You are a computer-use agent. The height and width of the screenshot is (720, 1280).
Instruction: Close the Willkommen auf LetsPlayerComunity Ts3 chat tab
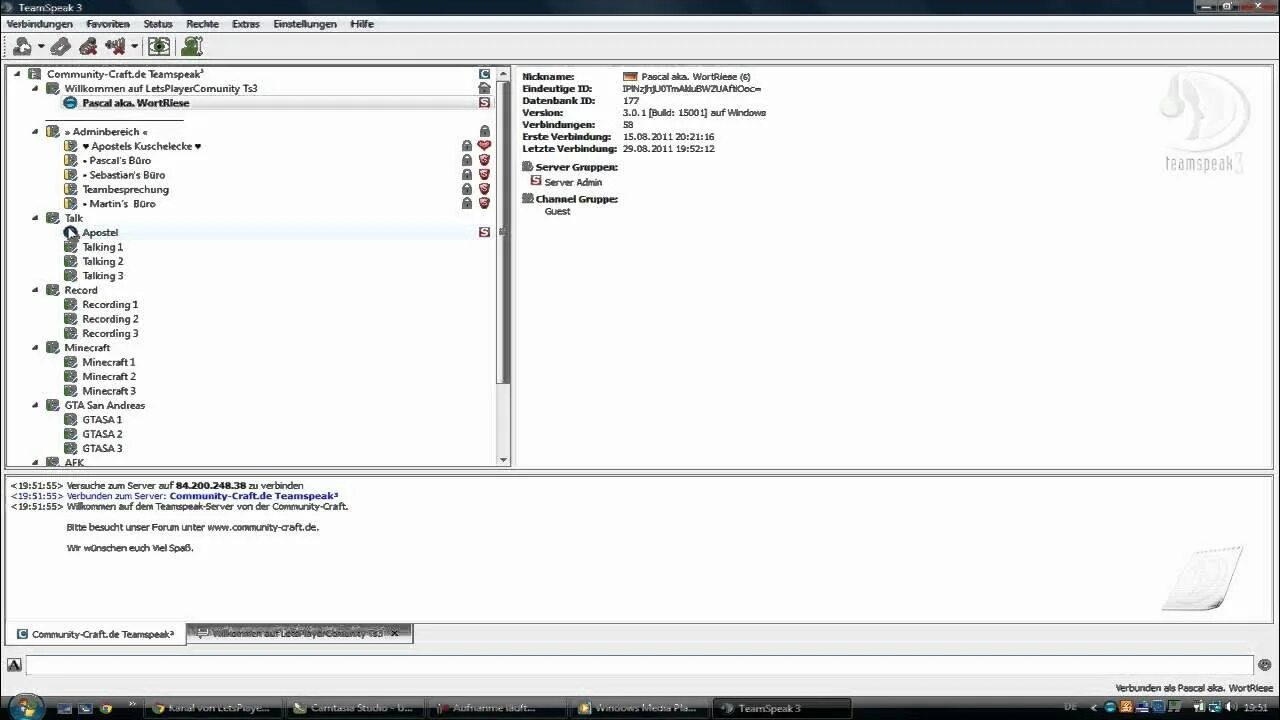[x=395, y=634]
